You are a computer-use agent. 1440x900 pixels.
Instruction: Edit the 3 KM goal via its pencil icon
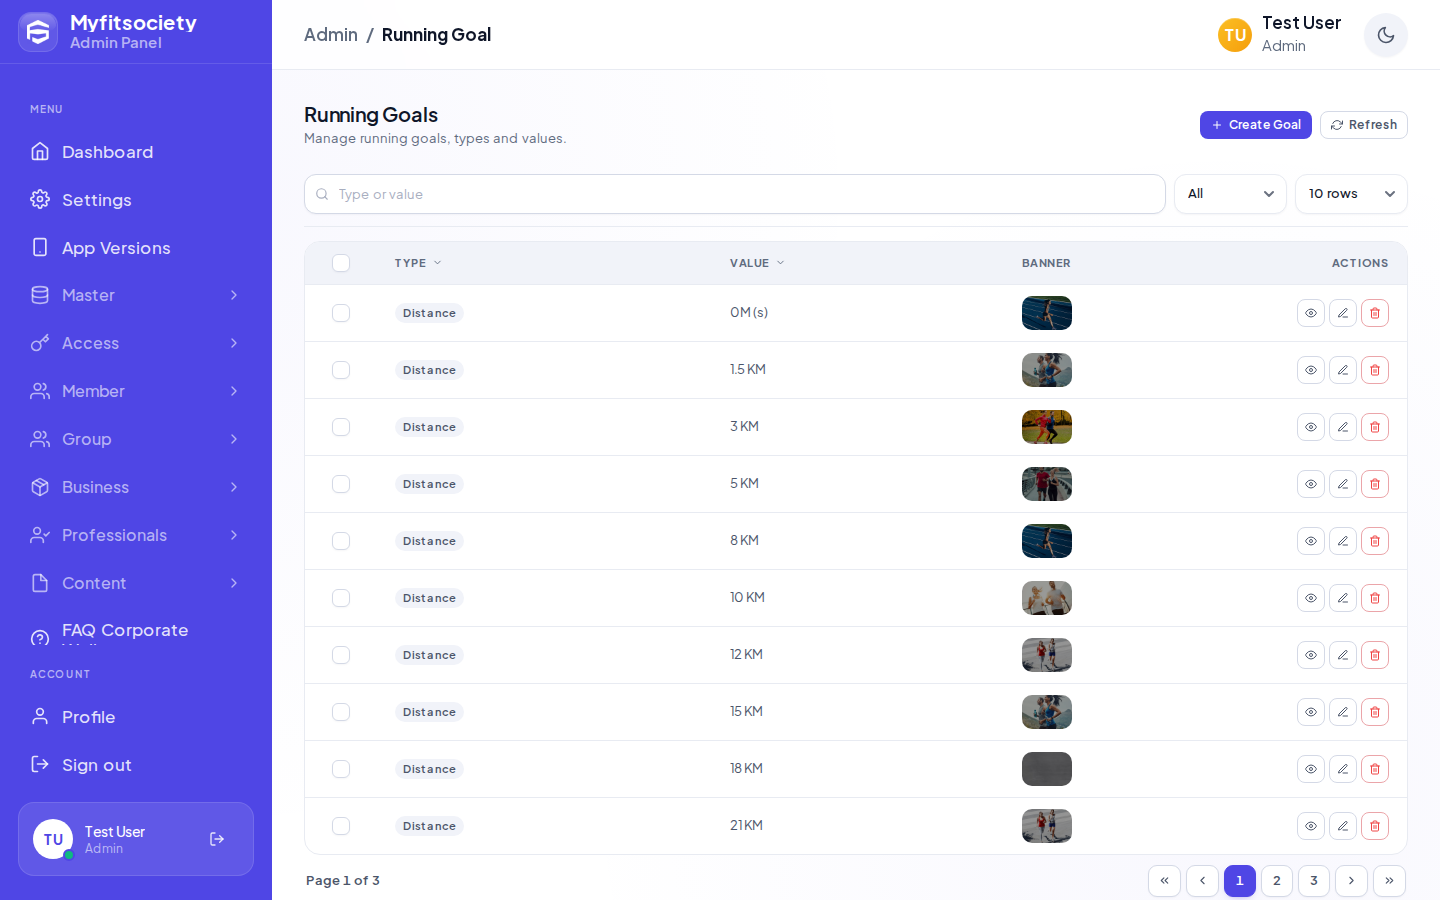(x=1343, y=427)
